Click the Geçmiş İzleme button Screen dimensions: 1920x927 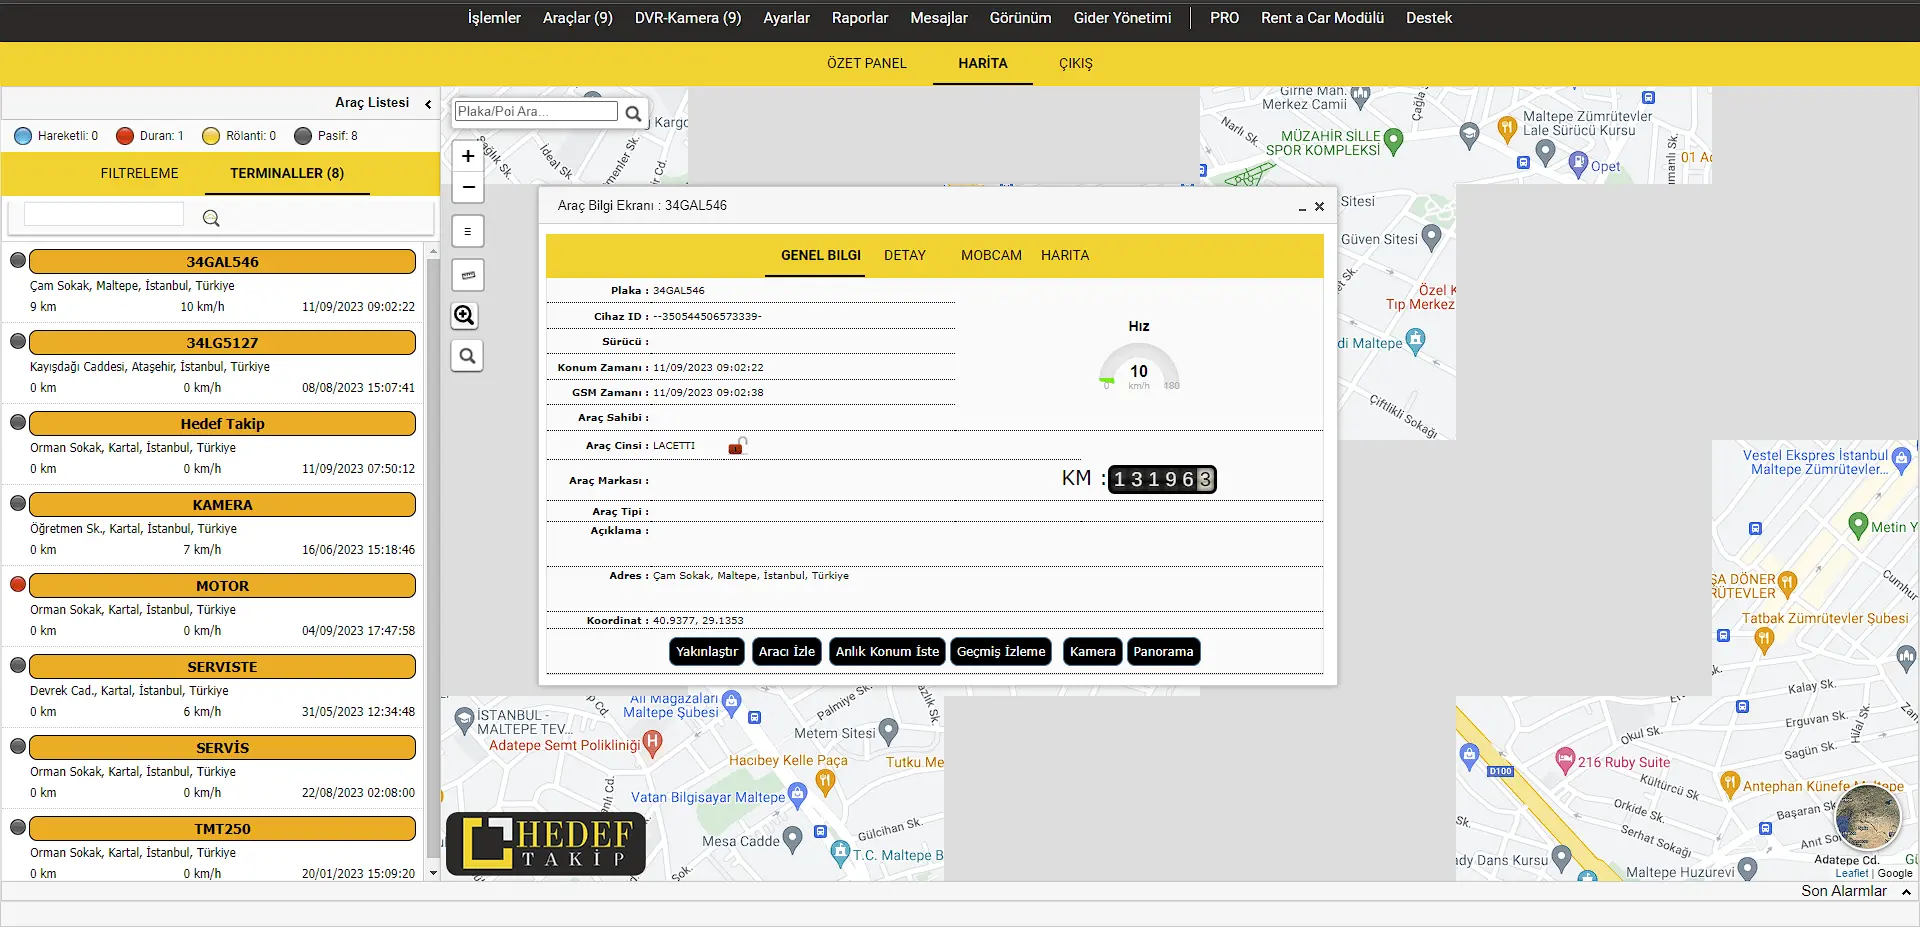pyautogui.click(x=1001, y=651)
